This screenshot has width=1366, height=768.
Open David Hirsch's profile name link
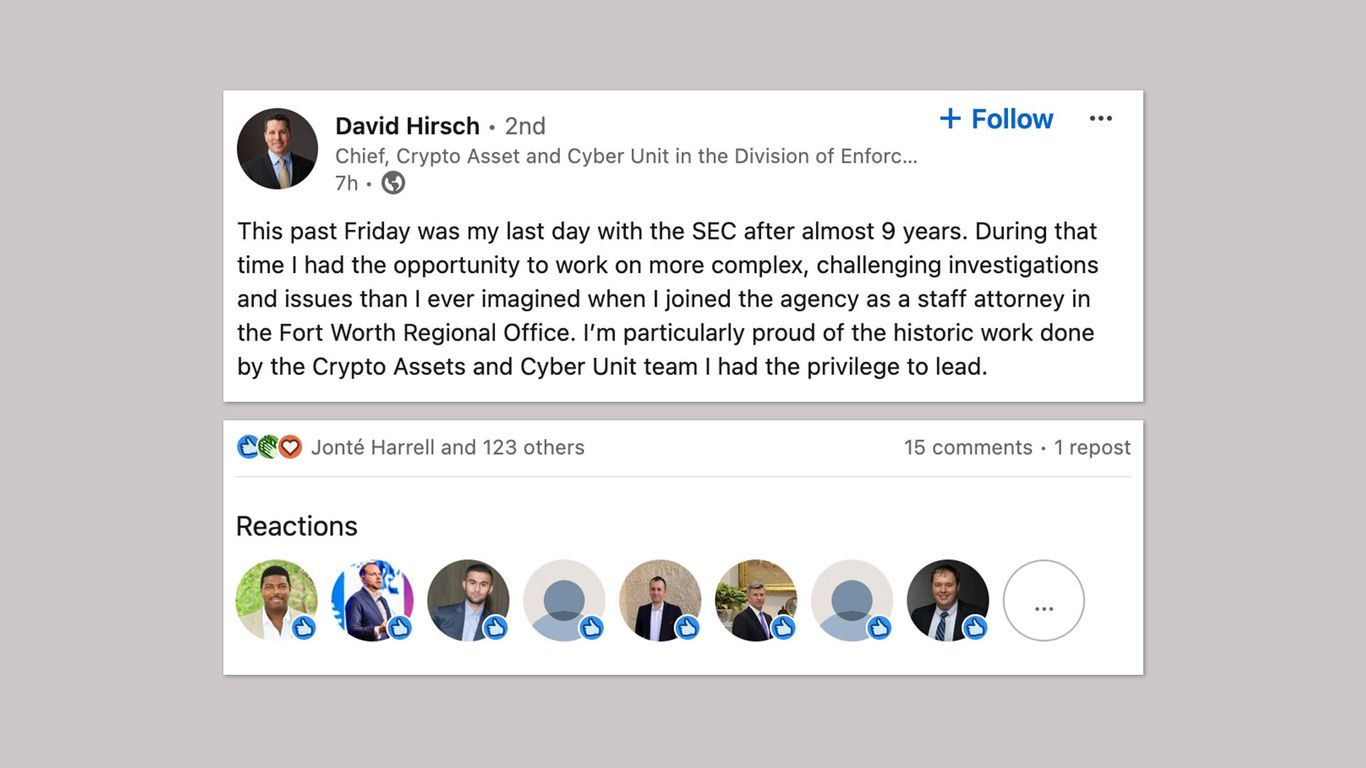(407, 126)
